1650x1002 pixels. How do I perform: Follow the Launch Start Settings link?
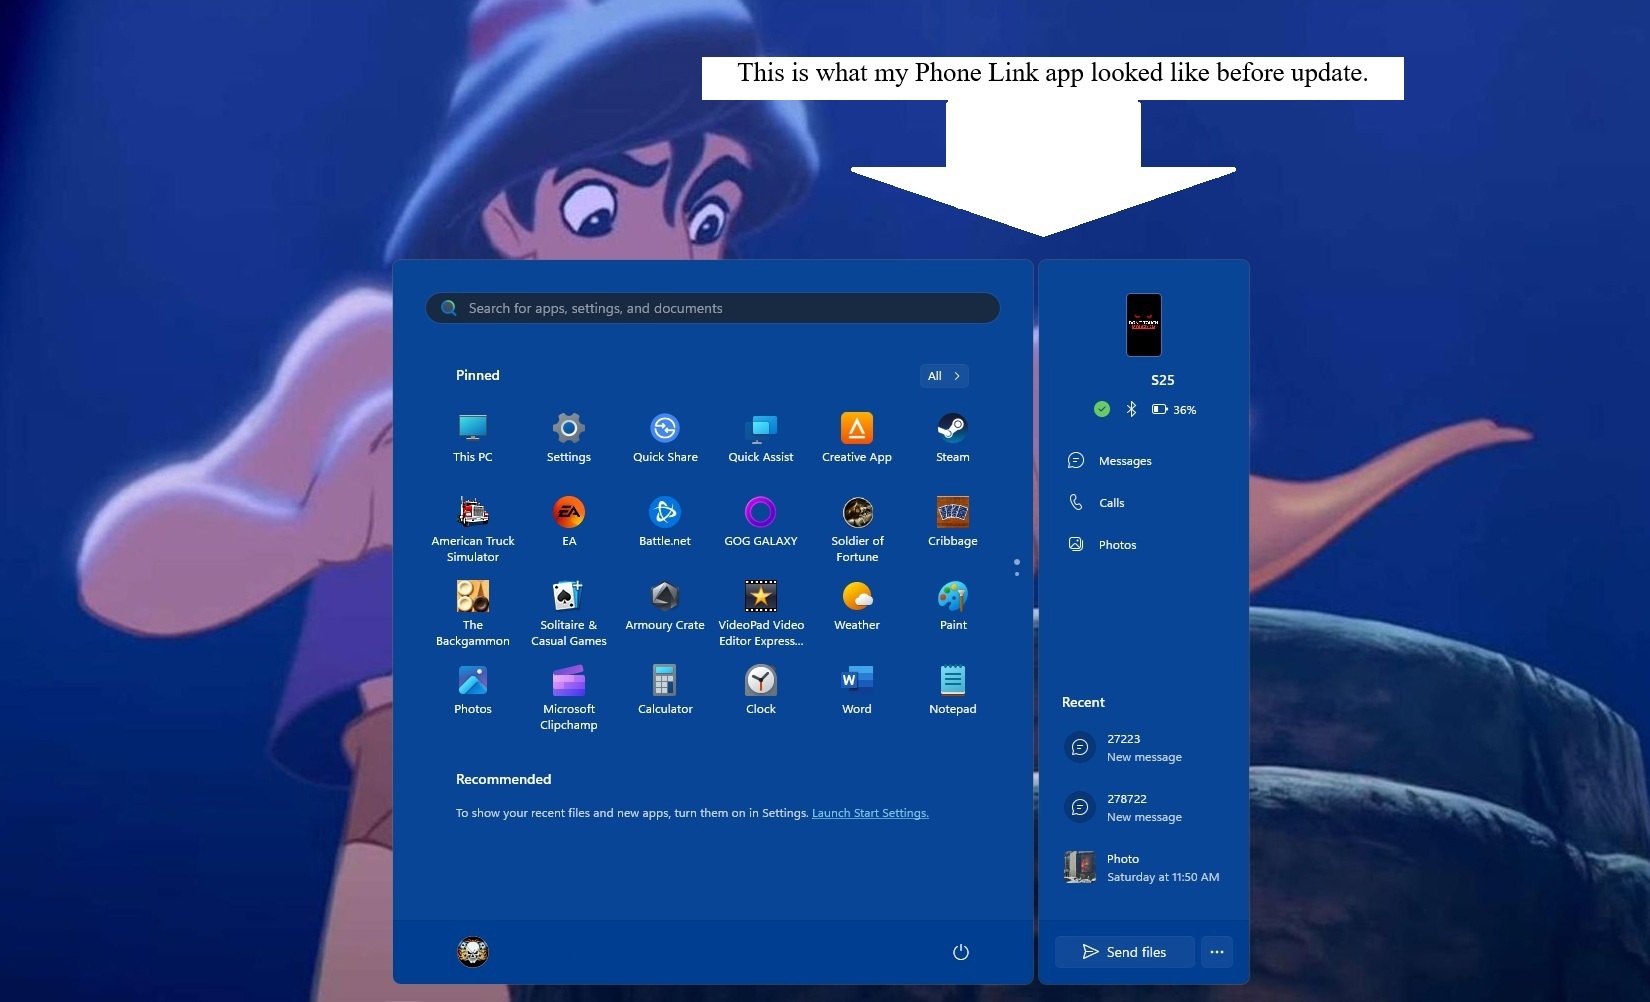(870, 813)
